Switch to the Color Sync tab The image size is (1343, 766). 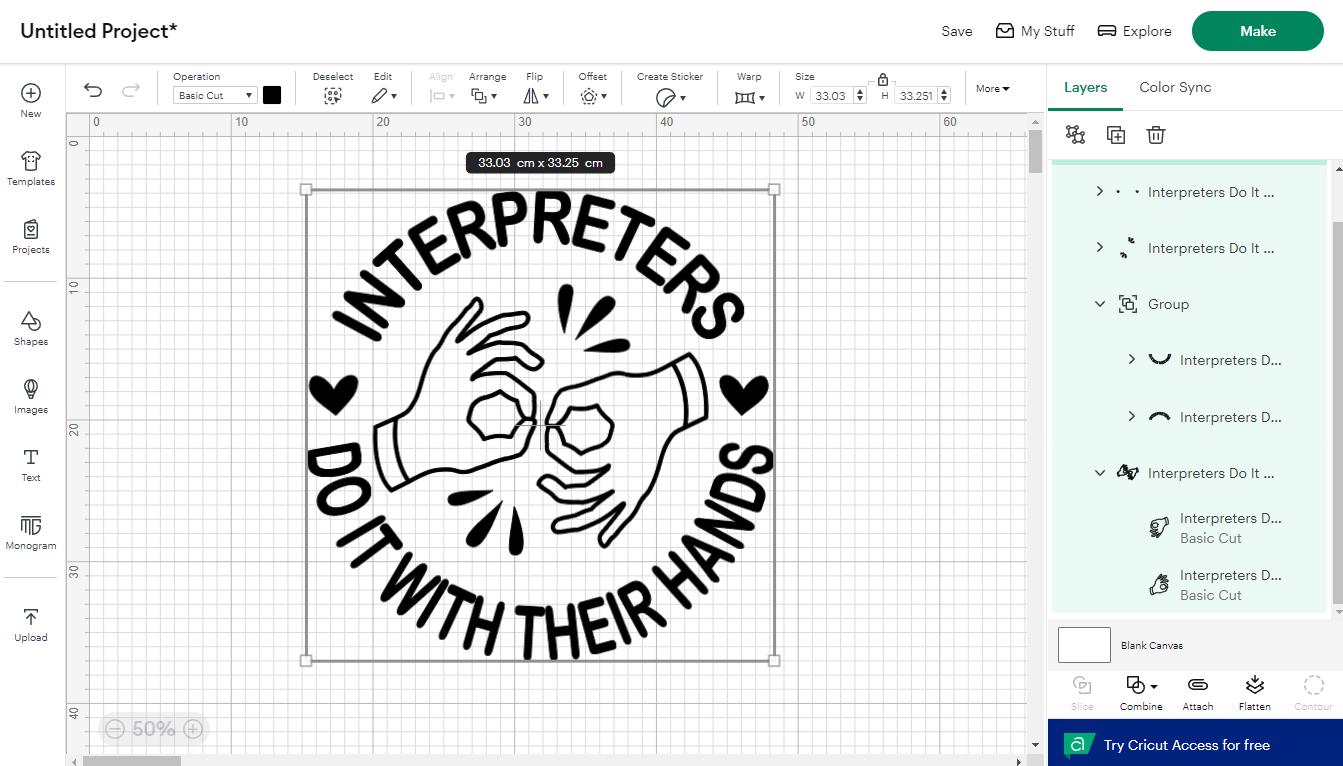click(x=1175, y=87)
